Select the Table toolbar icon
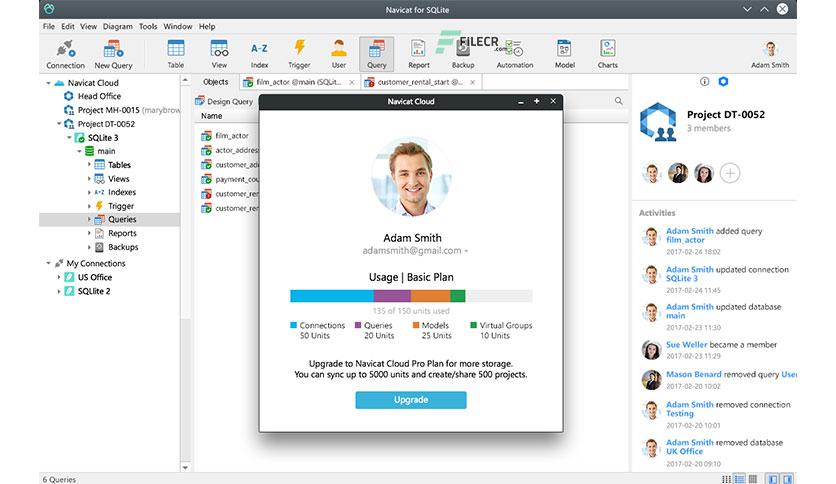The width and height of the screenshot is (836, 484). [x=175, y=54]
